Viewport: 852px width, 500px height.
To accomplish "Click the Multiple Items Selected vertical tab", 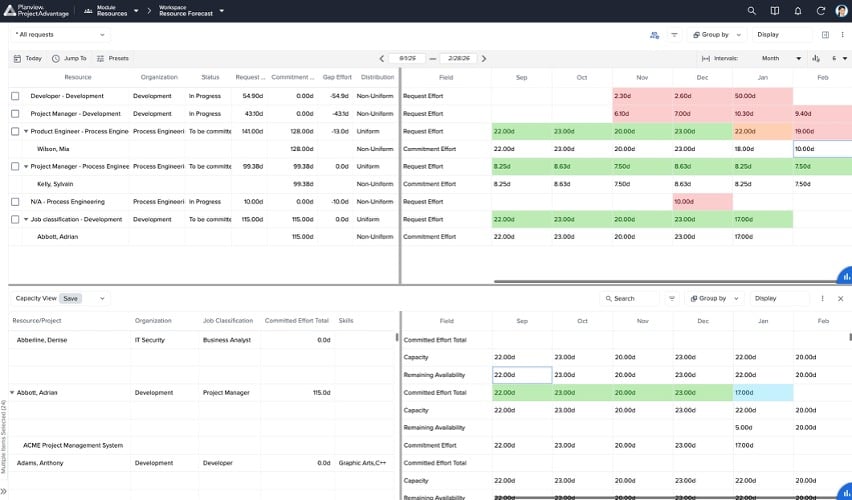I will click(x=3, y=436).
